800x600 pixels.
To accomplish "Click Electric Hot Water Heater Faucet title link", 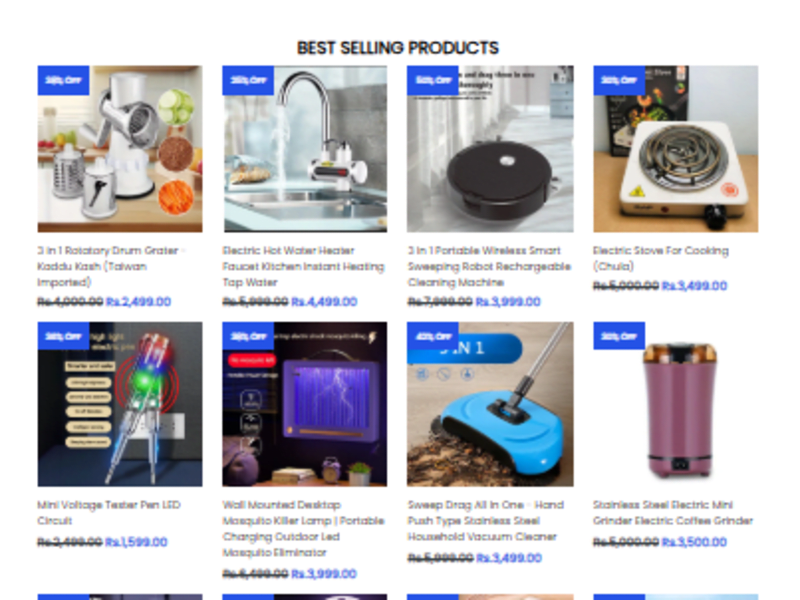I will point(304,266).
